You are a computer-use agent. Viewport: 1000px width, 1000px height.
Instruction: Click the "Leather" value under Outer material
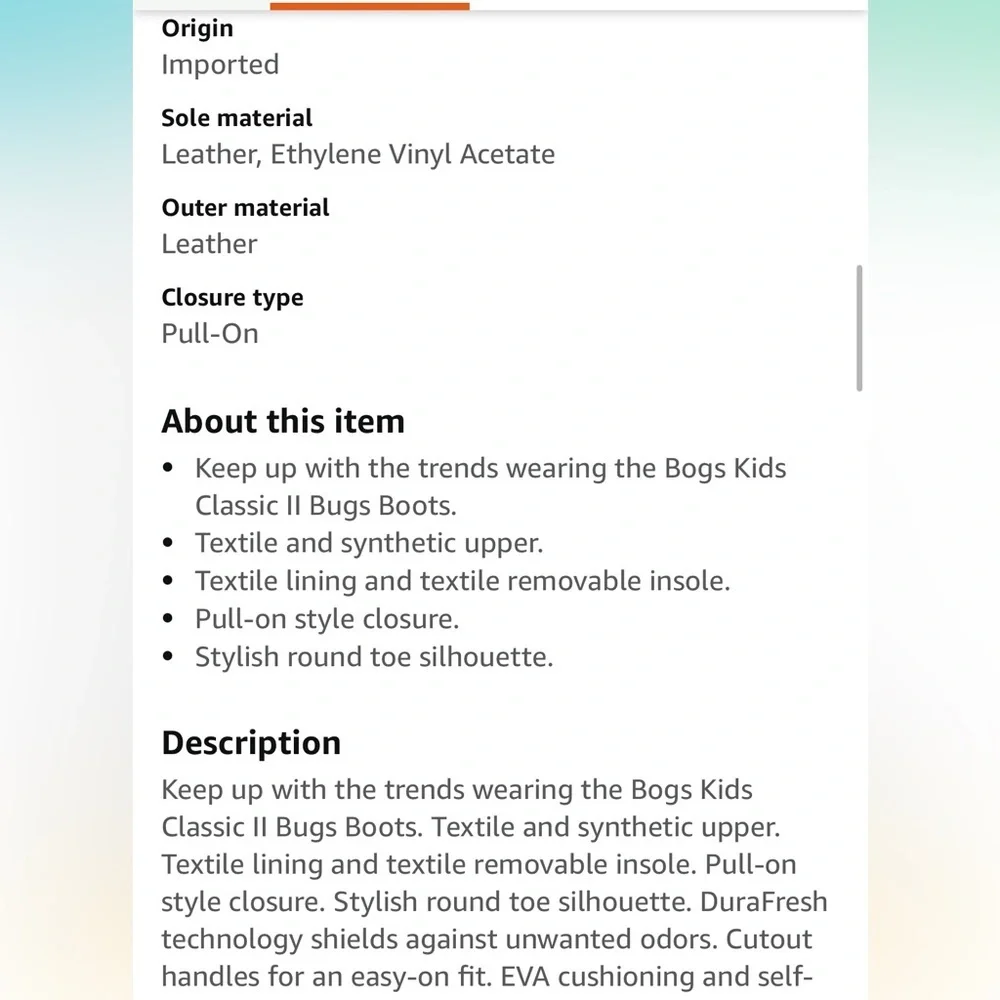209,244
